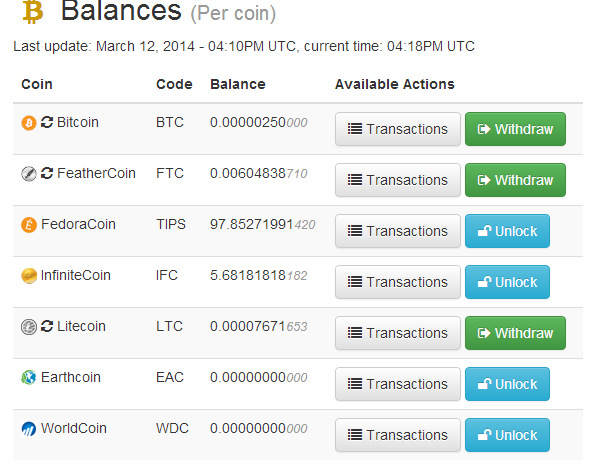
Task: Click the Balance column header
Action: tap(238, 84)
